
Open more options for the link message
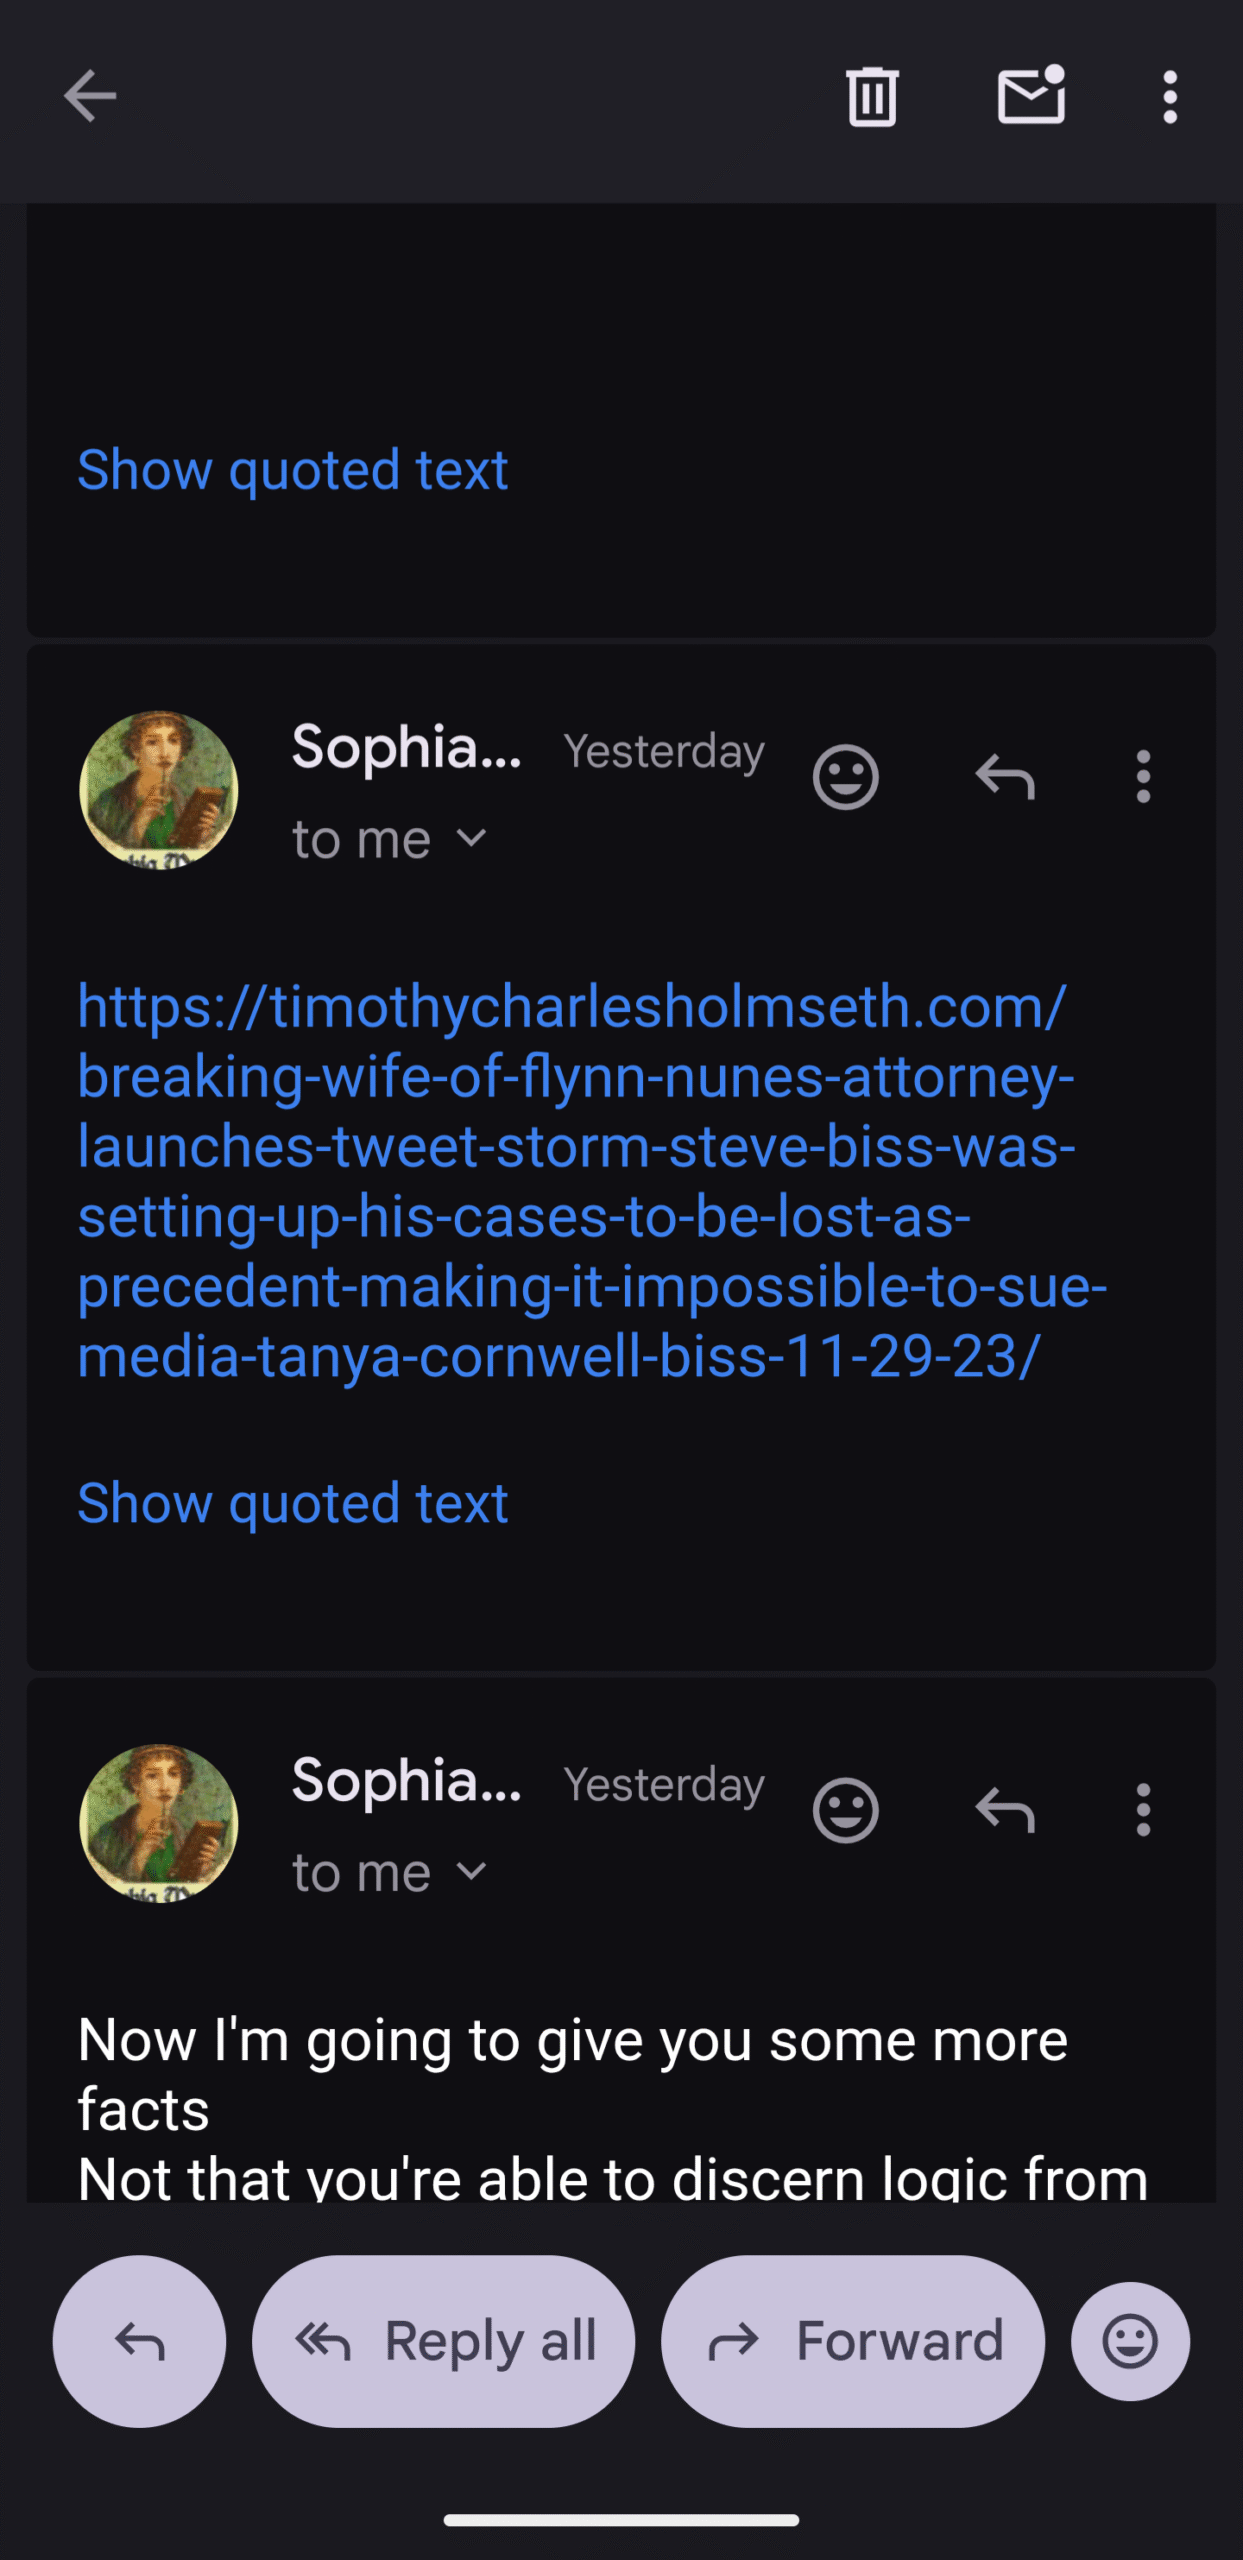(x=1143, y=777)
